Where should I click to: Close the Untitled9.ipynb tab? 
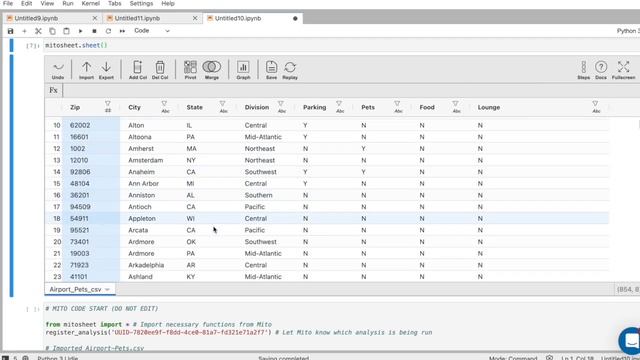(x=95, y=18)
